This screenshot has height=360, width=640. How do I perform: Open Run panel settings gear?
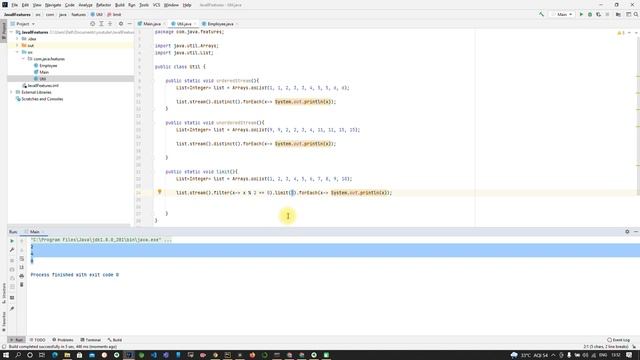pos(627,231)
